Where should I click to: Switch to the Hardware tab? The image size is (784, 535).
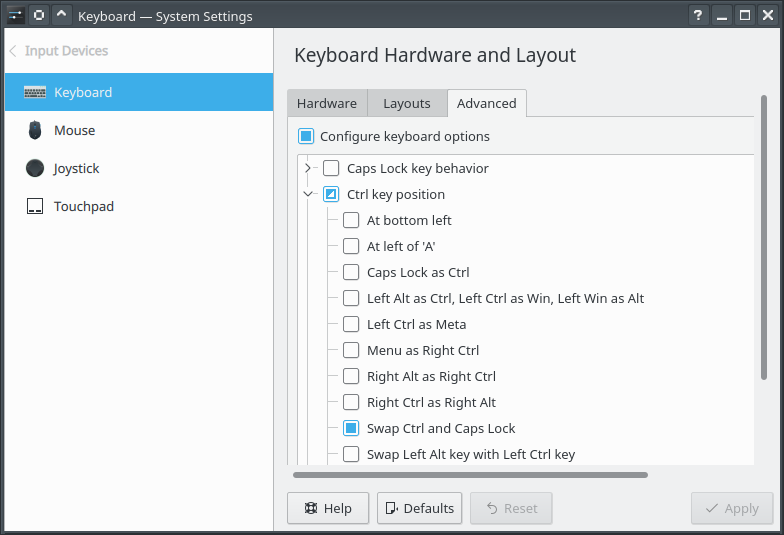coord(327,103)
